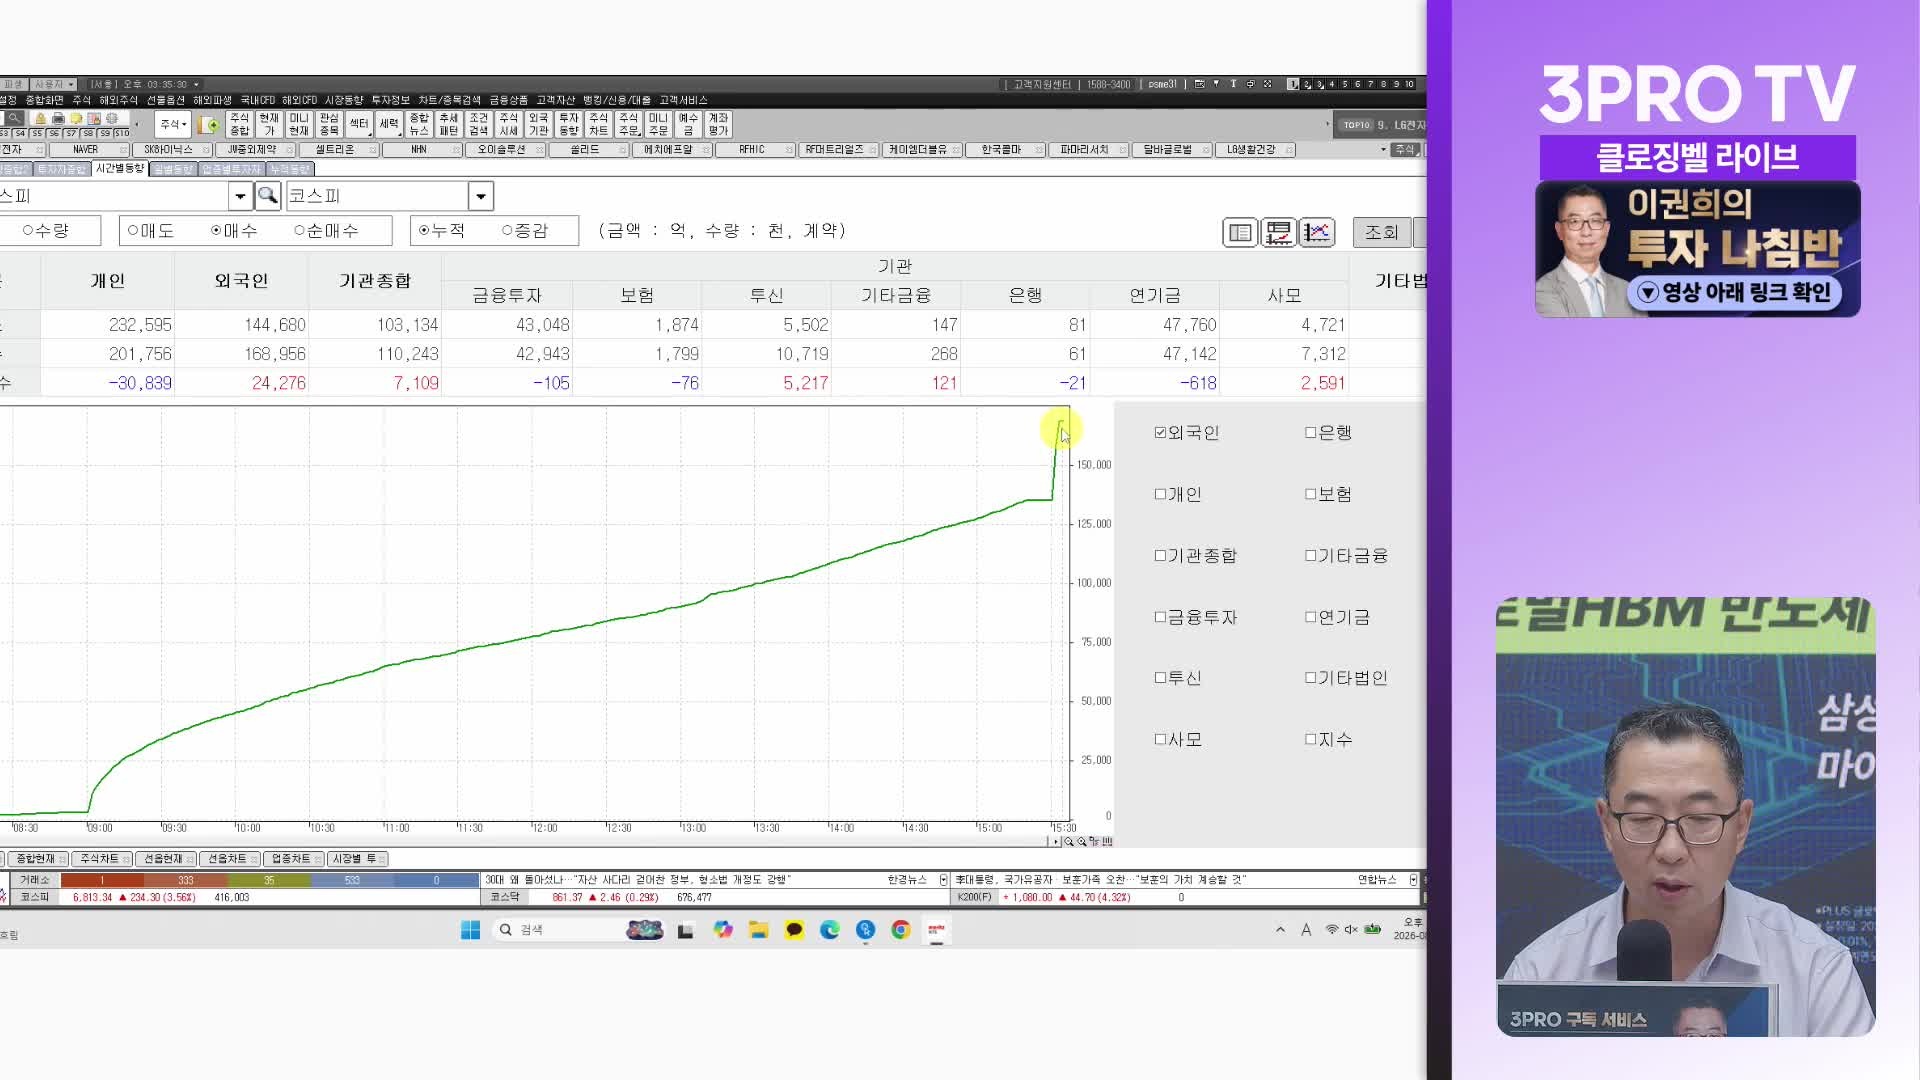Select the chart-only view icon

click(x=1317, y=232)
